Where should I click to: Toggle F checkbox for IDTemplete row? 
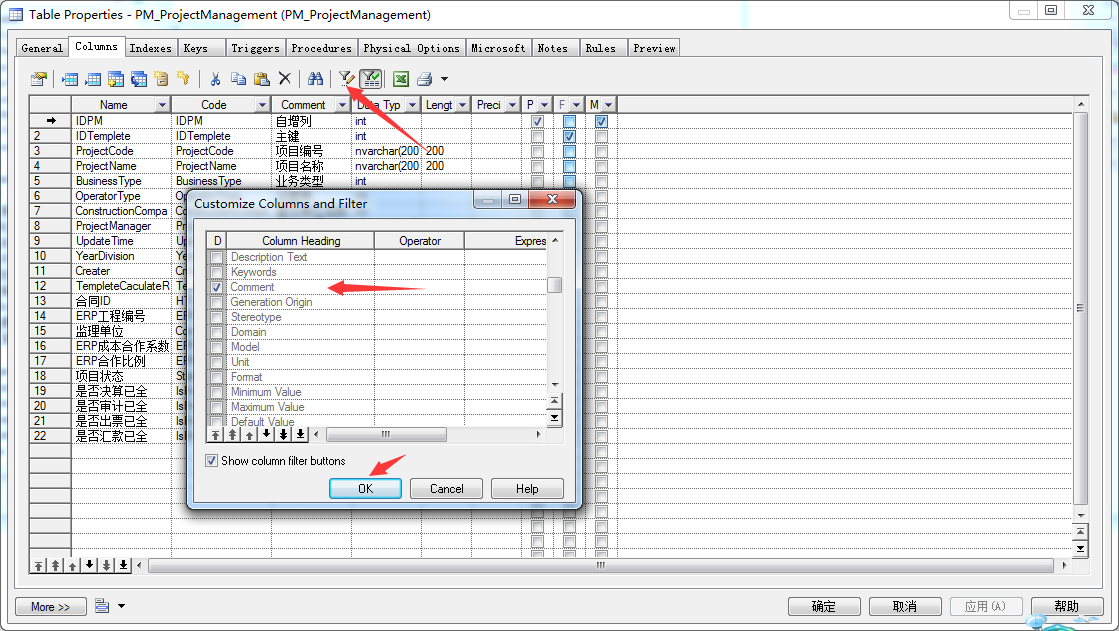[x=569, y=136]
